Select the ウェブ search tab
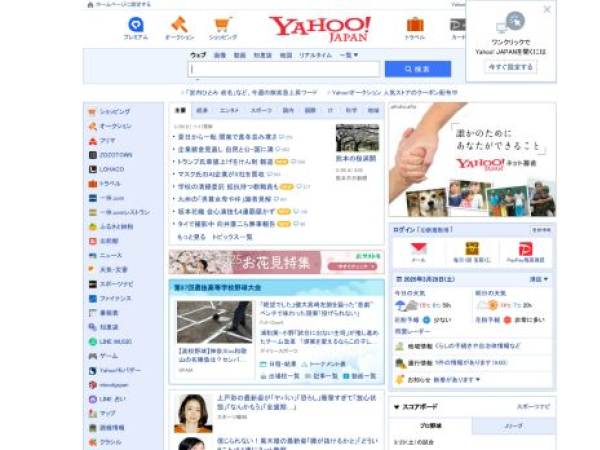The image size is (600, 450). tap(198, 55)
